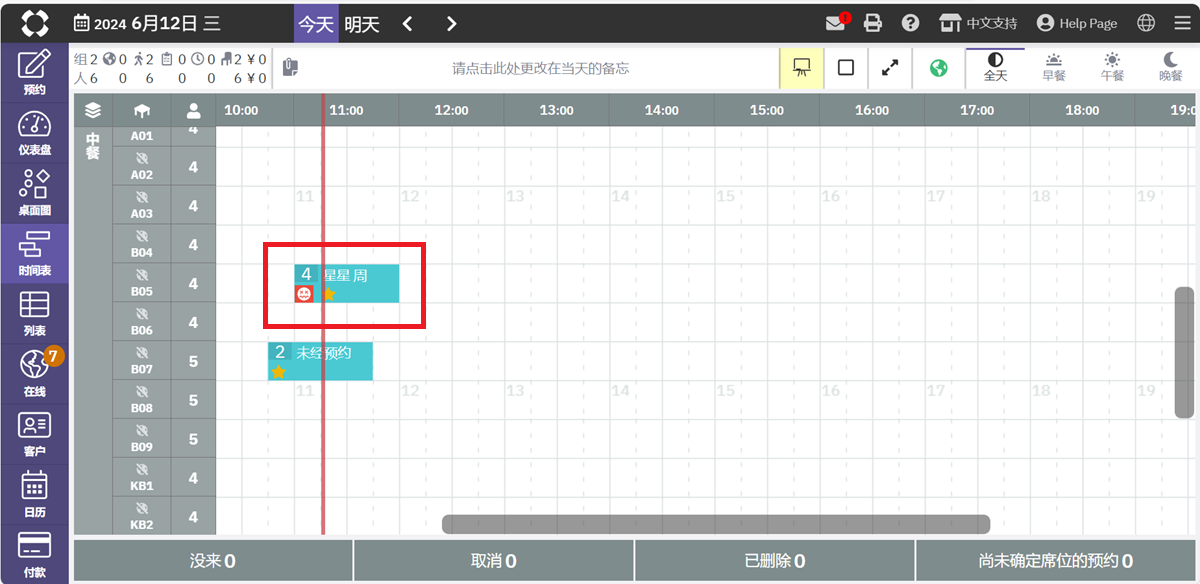Toggle visibility icon for table A02
Viewport: 1200px width, 584px height.
[142, 157]
